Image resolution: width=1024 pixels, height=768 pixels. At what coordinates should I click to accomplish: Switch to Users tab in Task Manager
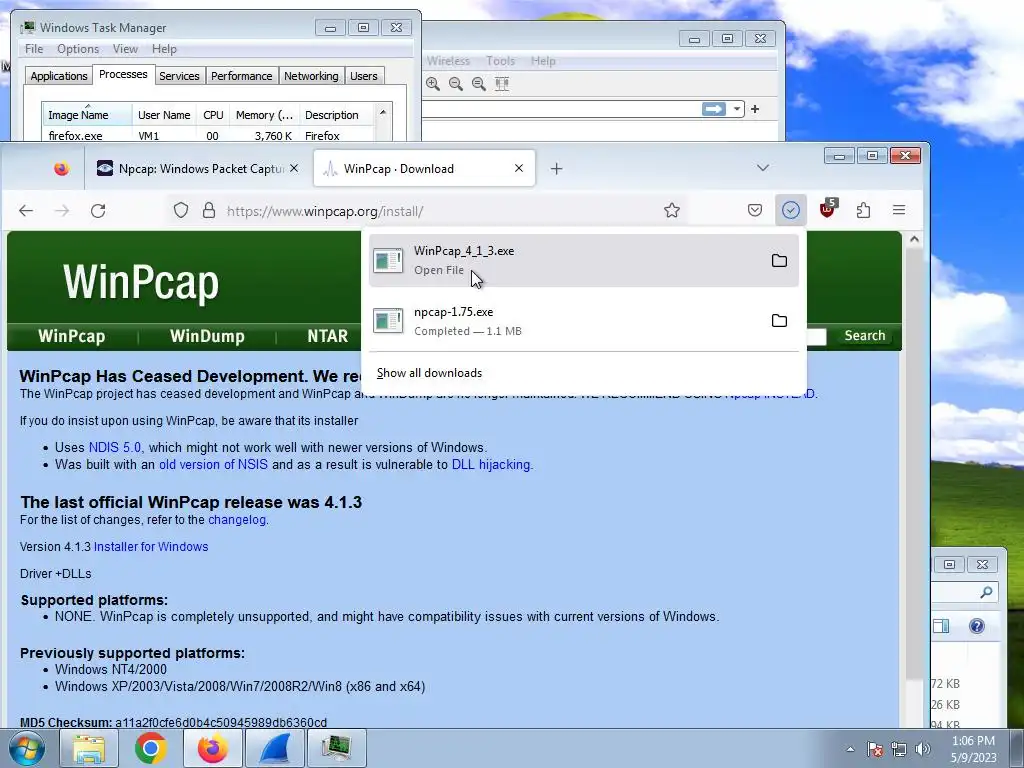364,76
